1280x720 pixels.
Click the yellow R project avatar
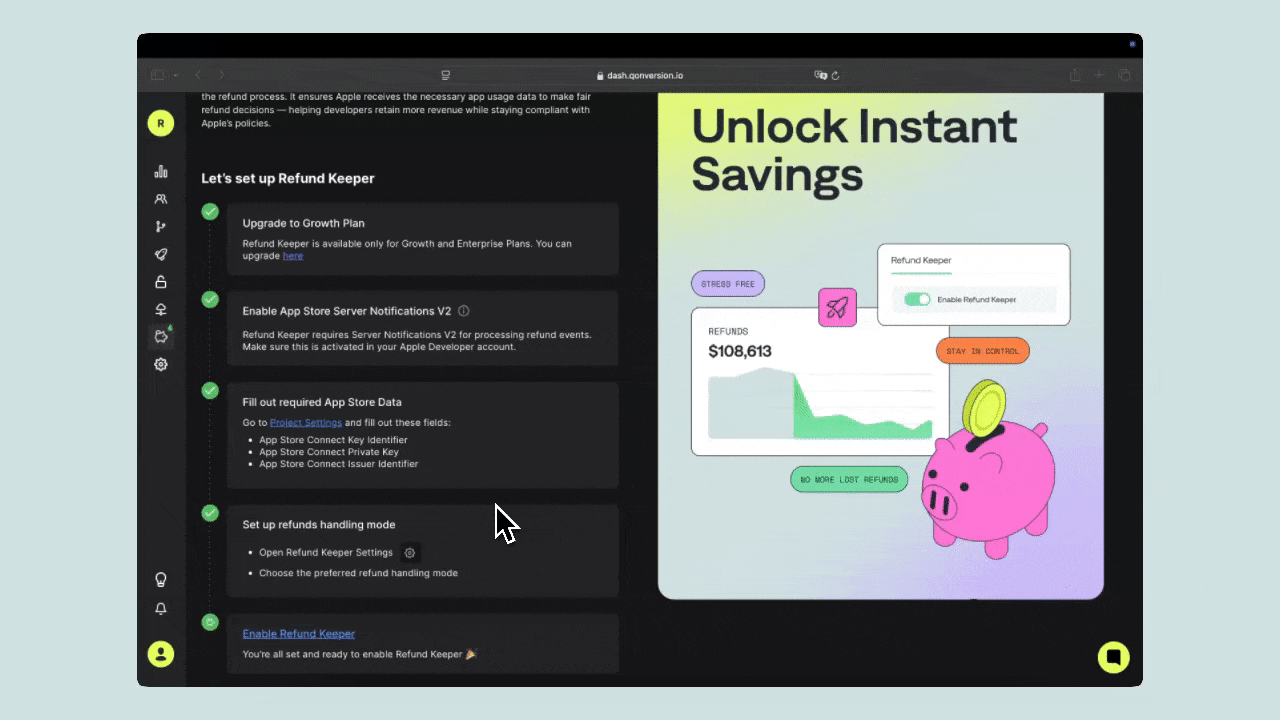(x=161, y=123)
